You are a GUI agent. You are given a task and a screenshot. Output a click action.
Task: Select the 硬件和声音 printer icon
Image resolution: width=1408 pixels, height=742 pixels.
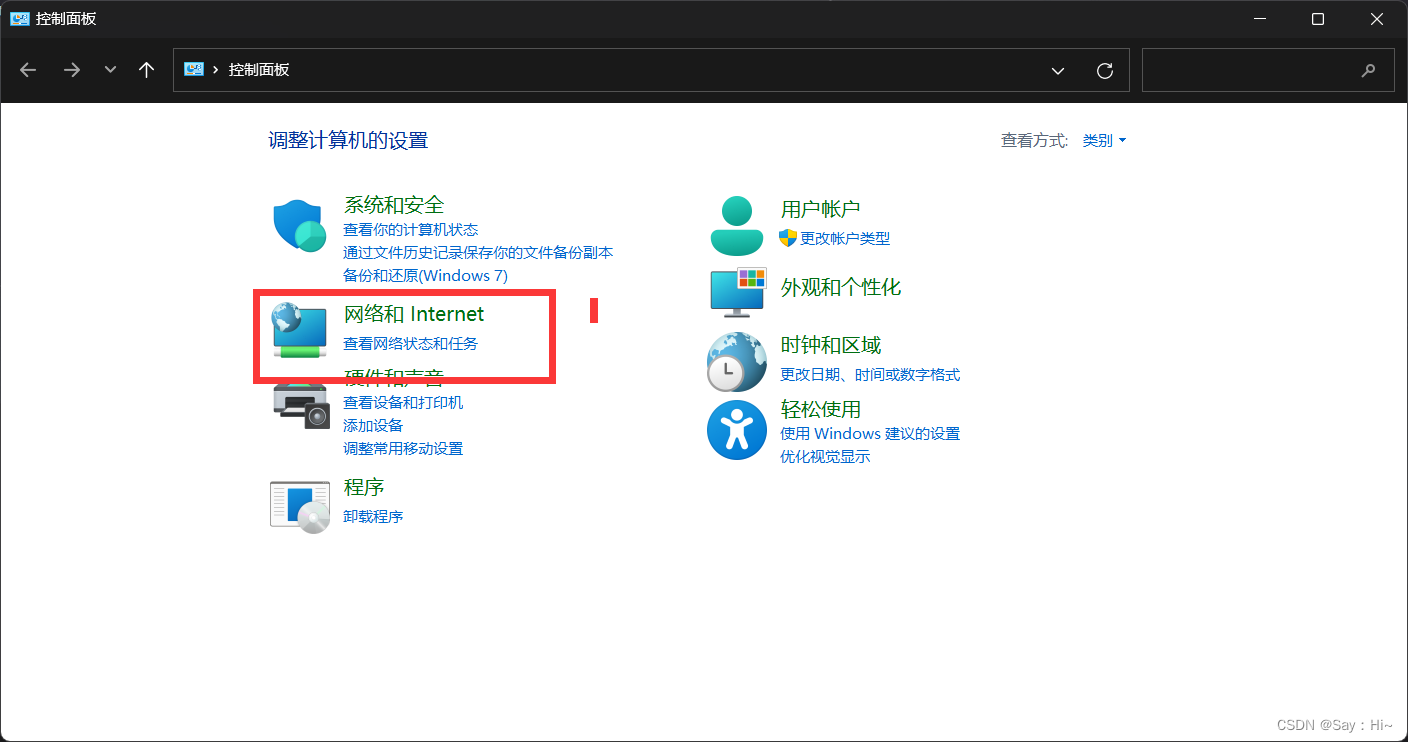pyautogui.click(x=298, y=405)
